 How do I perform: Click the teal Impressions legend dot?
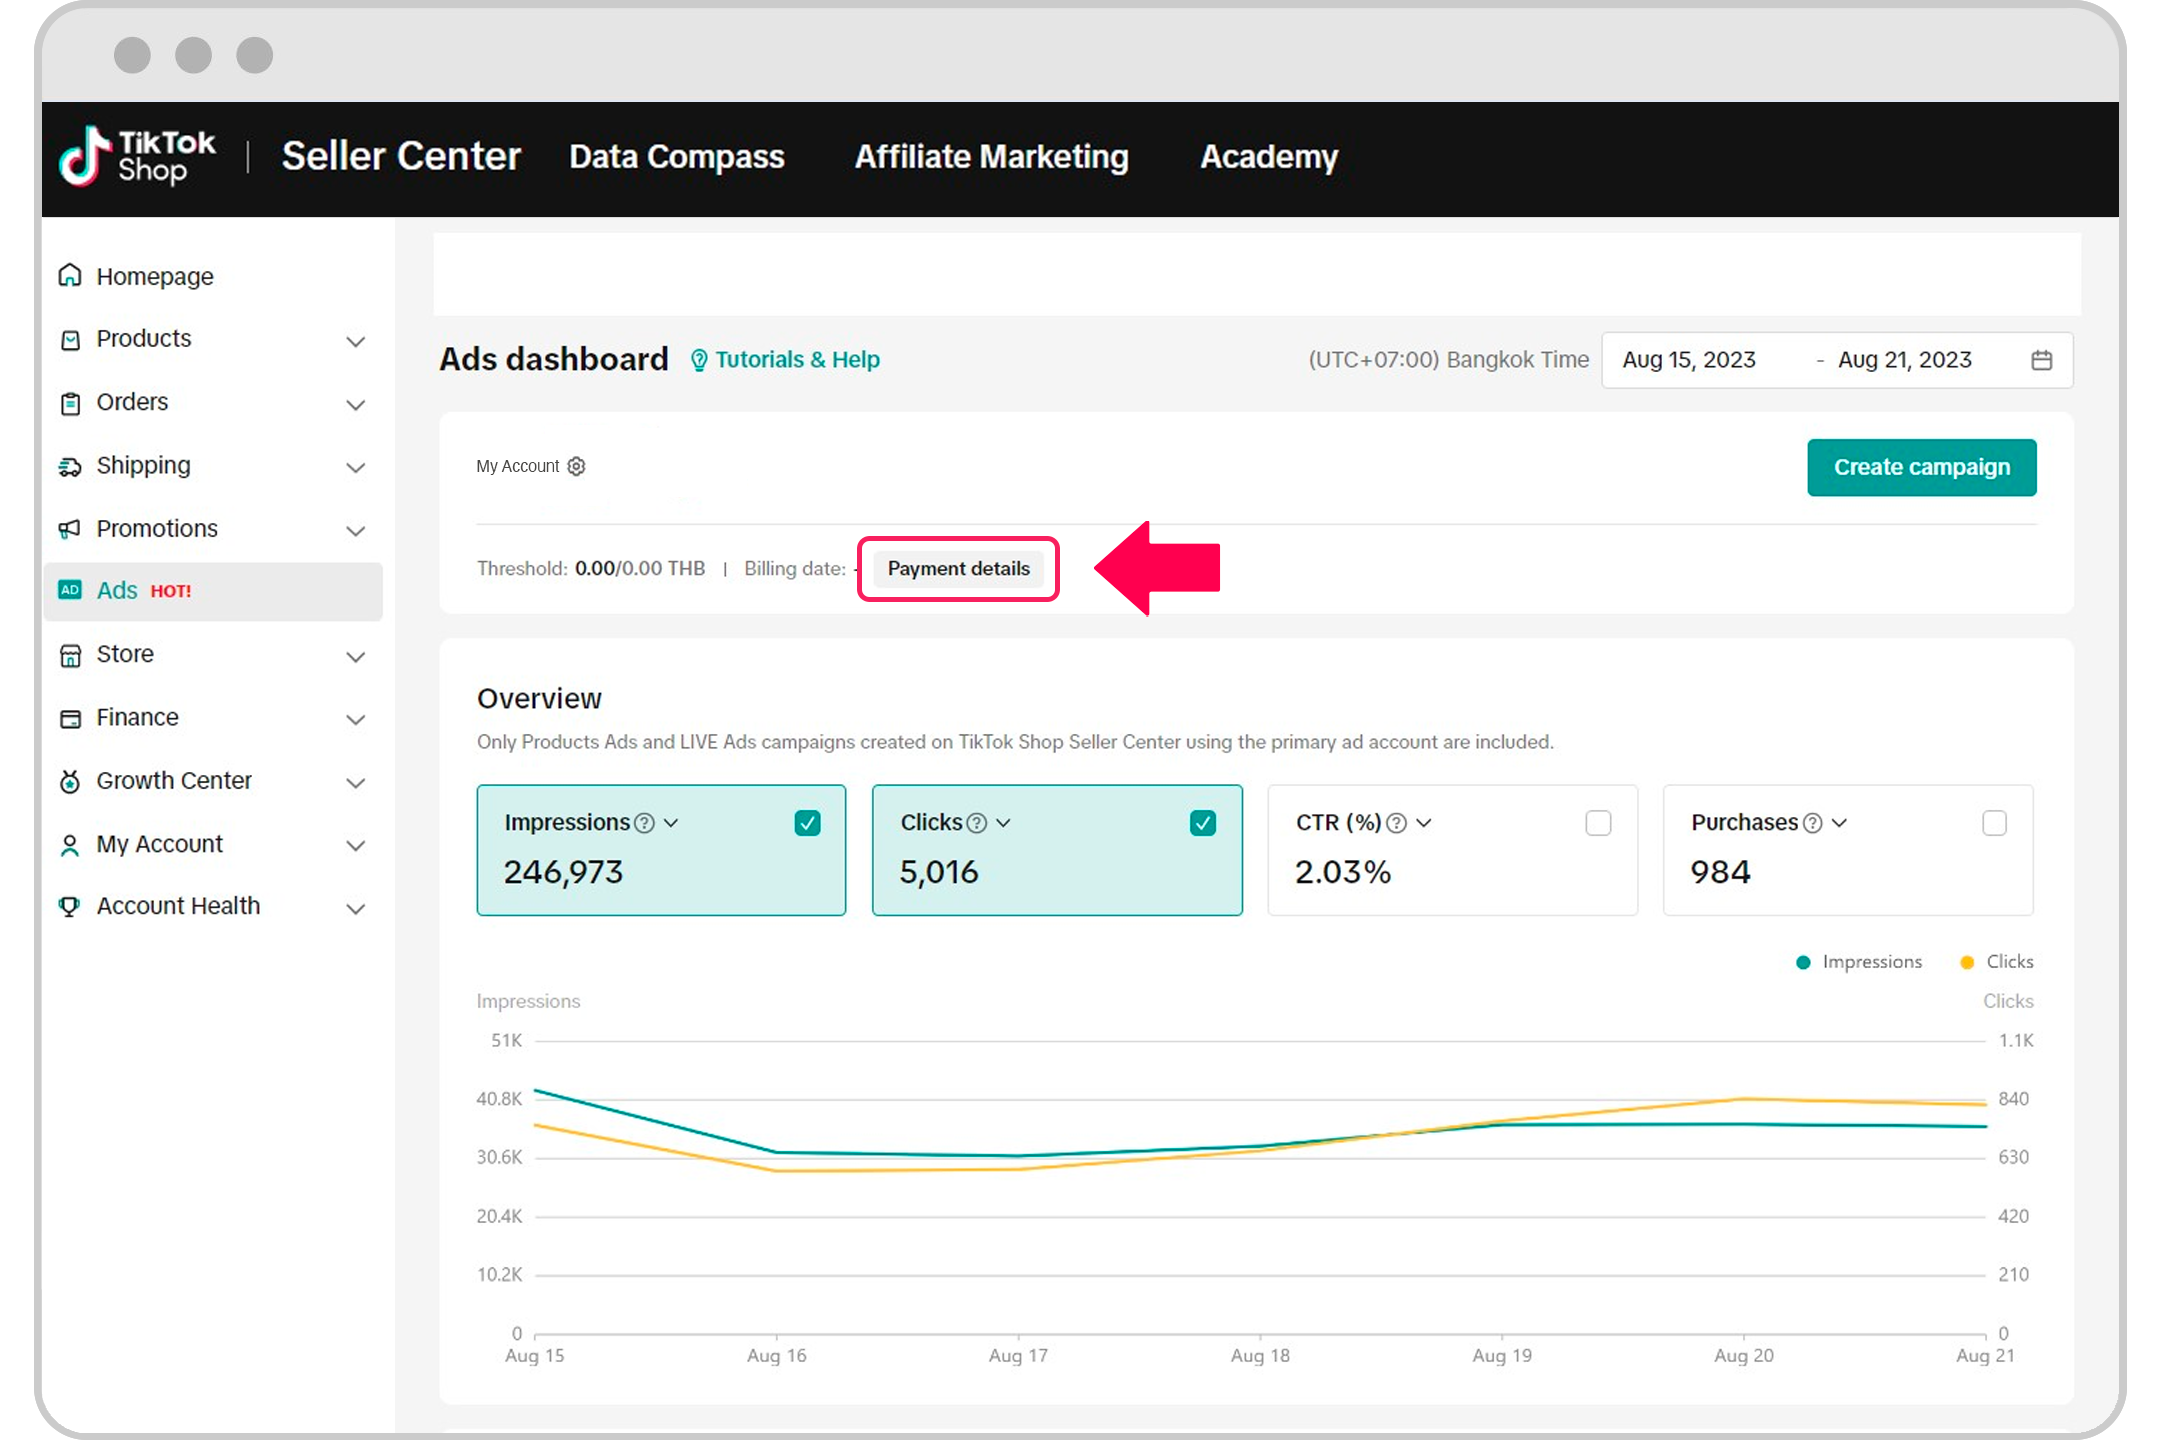pos(1803,961)
